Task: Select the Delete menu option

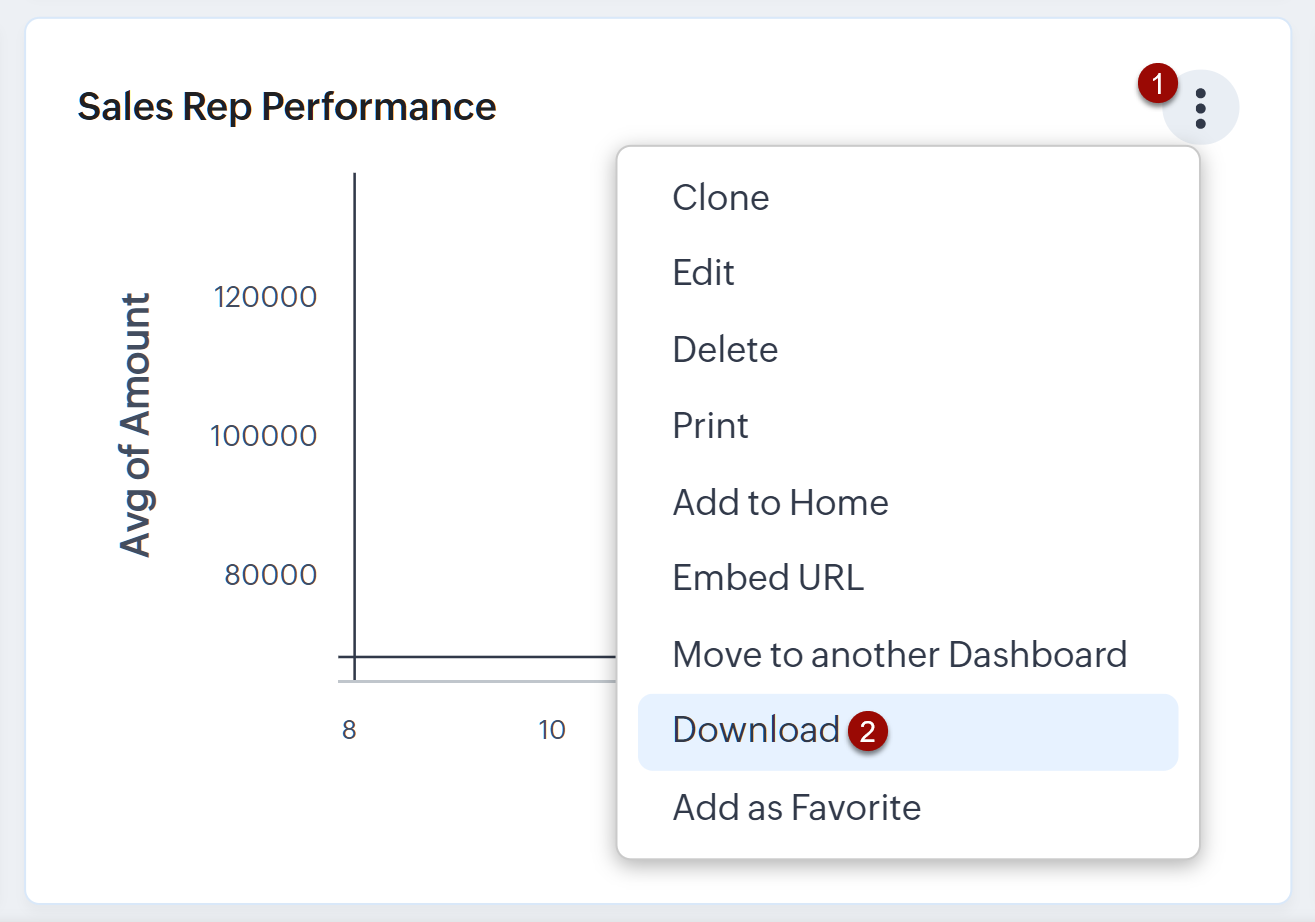Action: click(x=725, y=350)
